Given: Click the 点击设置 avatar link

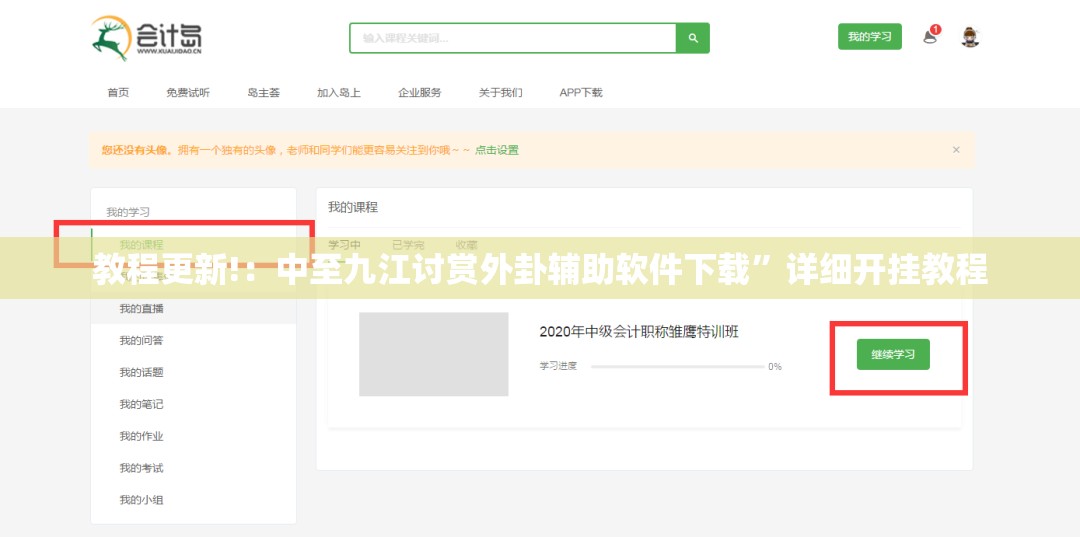Looking at the screenshot, I should pos(497,149).
